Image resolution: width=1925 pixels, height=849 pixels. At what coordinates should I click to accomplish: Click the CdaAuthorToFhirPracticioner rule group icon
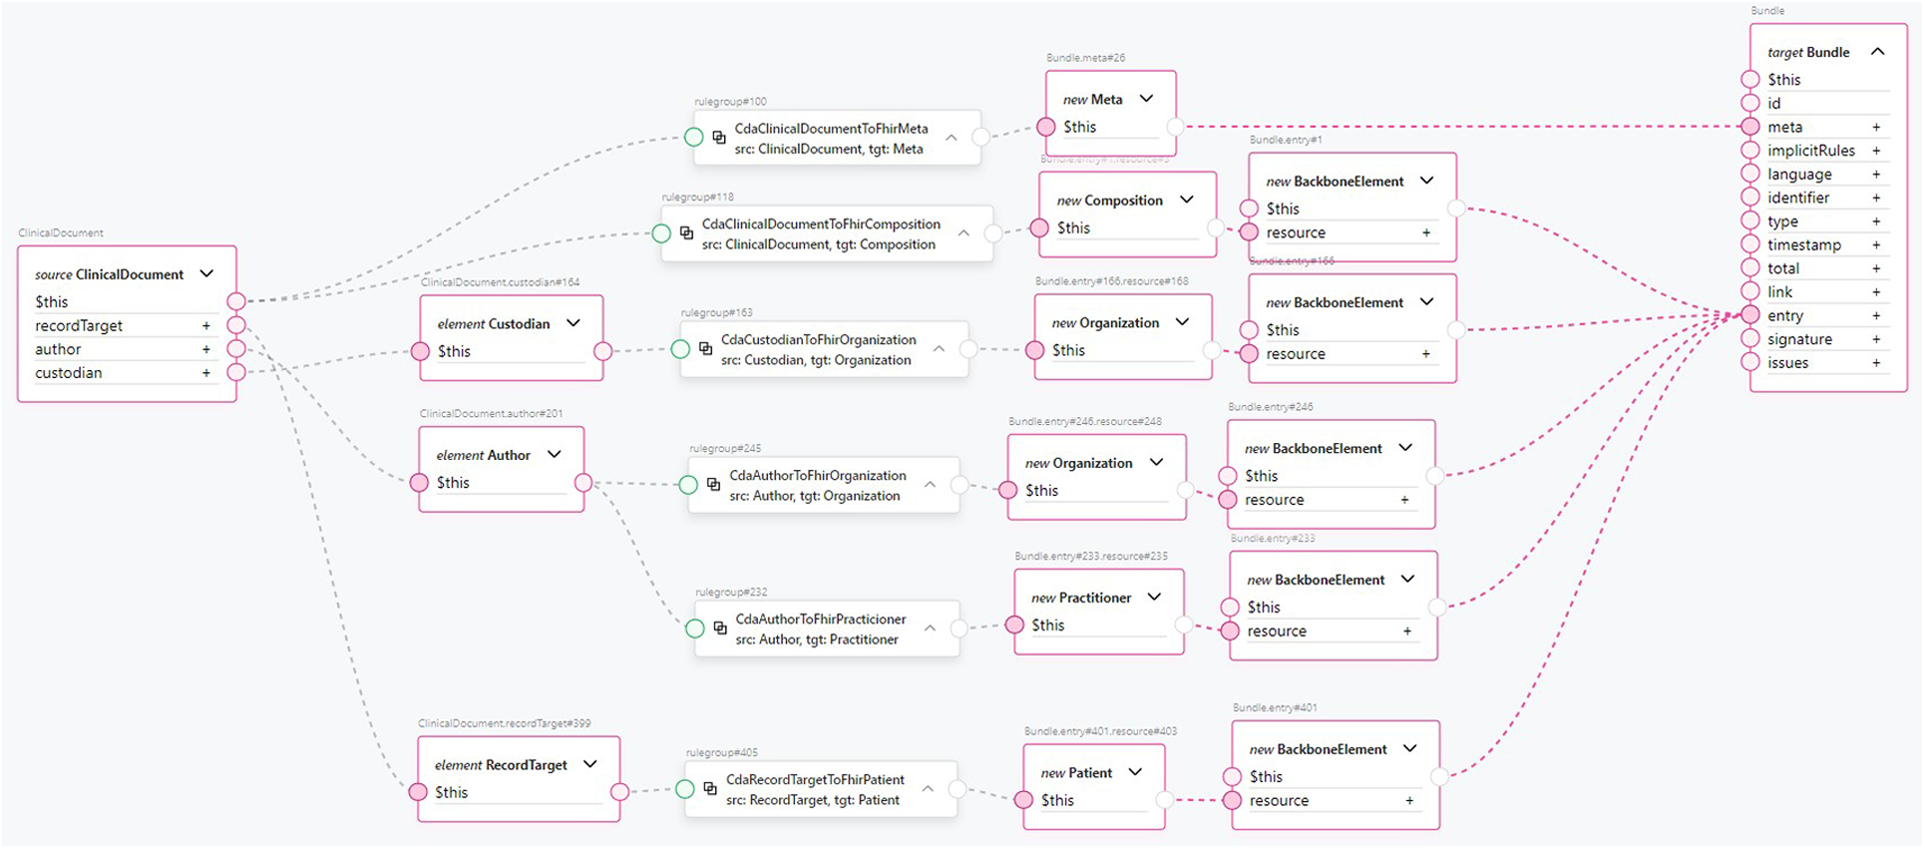point(720,628)
